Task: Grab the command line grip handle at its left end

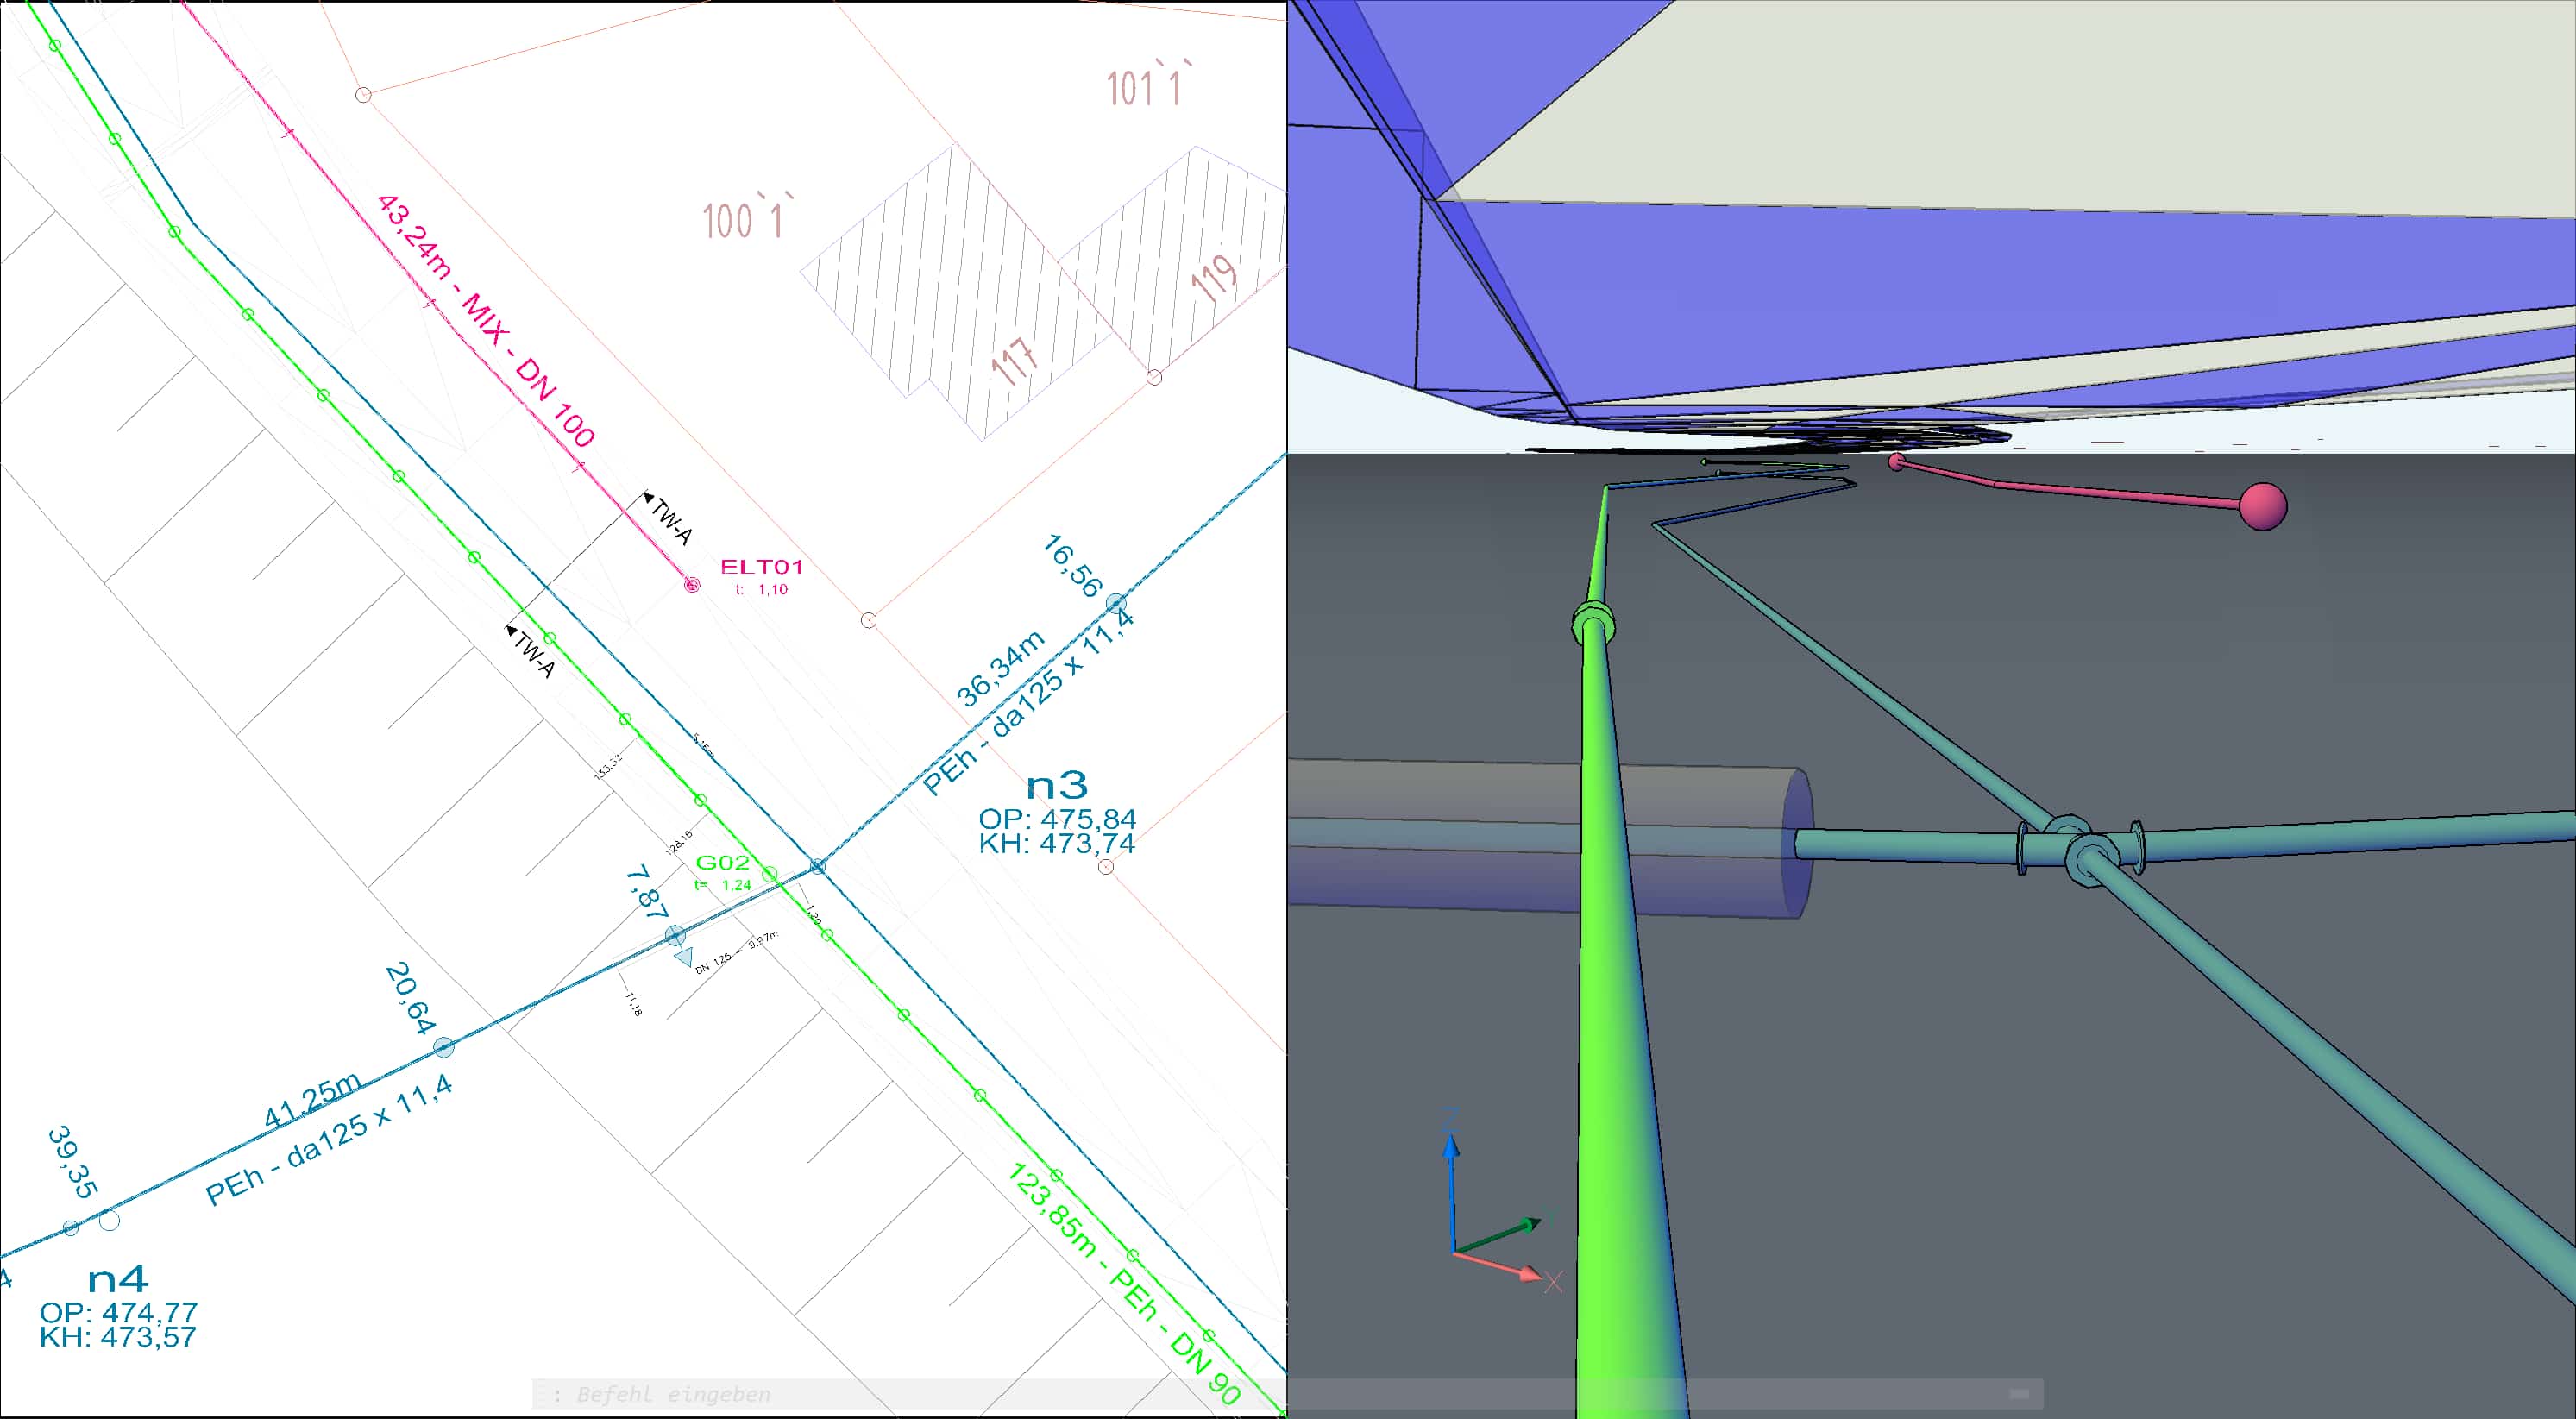Action: [x=541, y=1394]
